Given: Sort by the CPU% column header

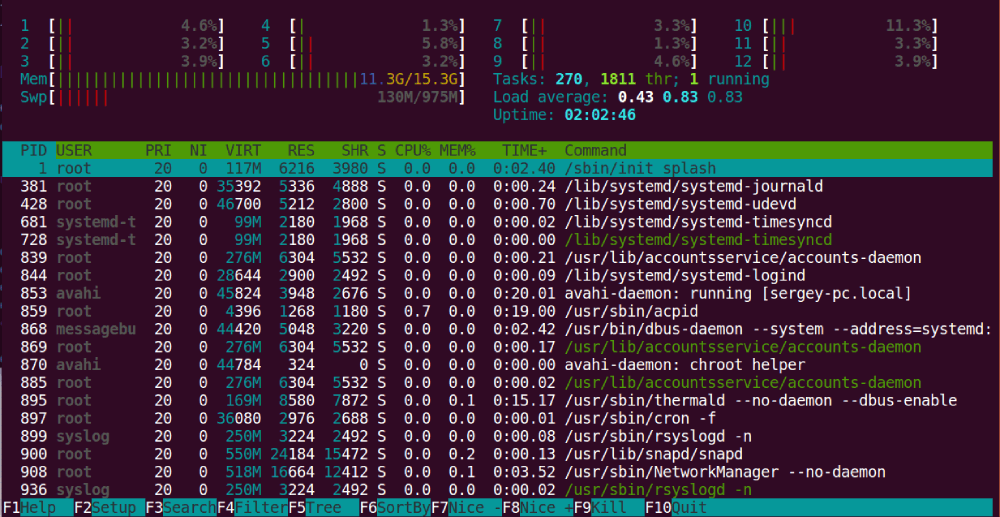Looking at the screenshot, I should (413, 150).
